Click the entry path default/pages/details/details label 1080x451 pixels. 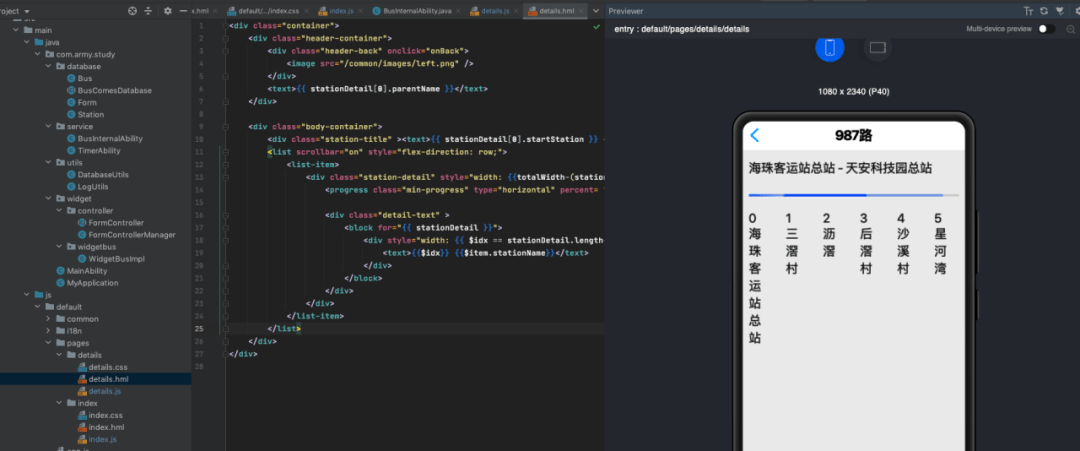(682, 29)
